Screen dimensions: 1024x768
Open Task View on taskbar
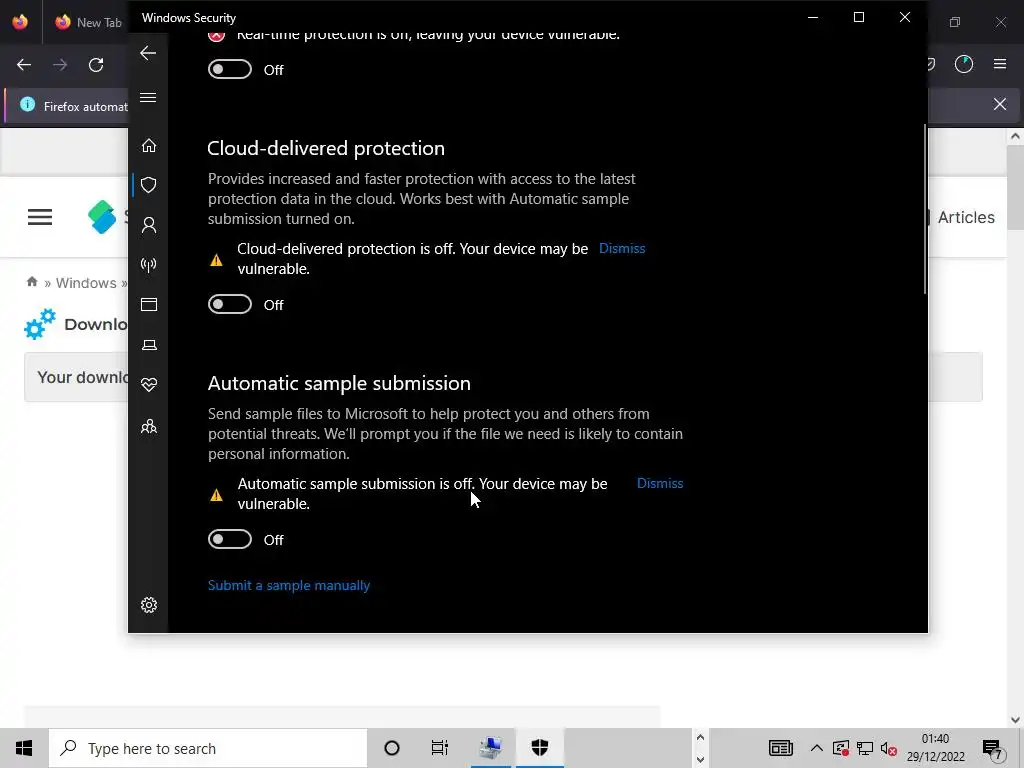click(440, 748)
